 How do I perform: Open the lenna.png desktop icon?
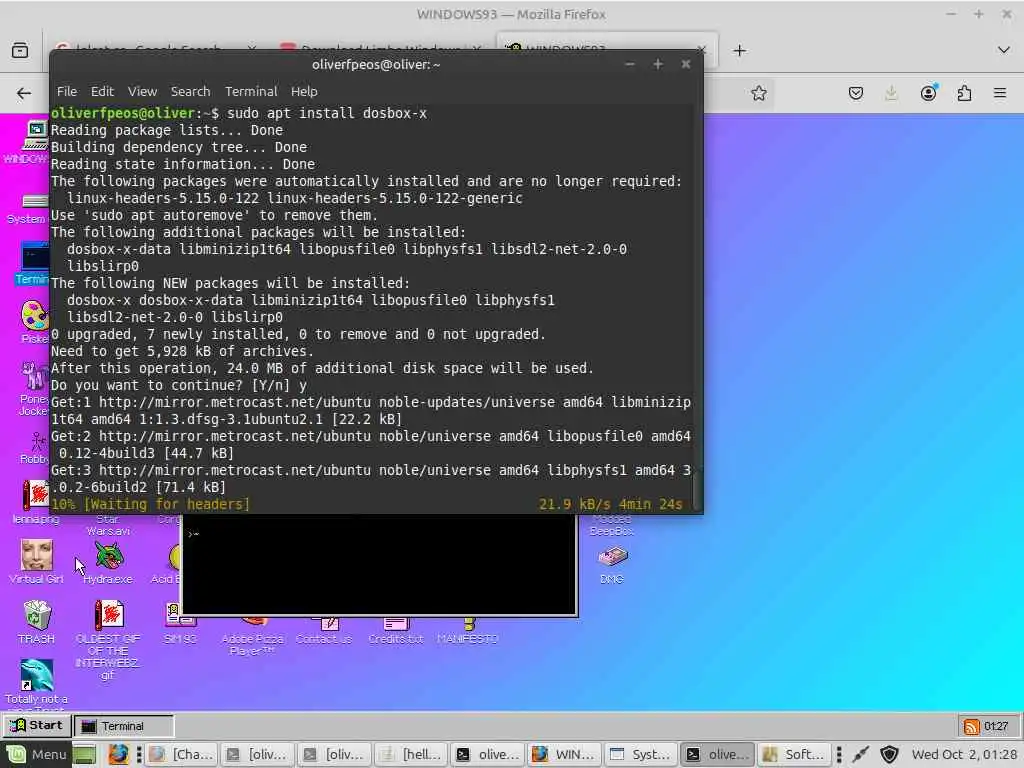(35, 503)
